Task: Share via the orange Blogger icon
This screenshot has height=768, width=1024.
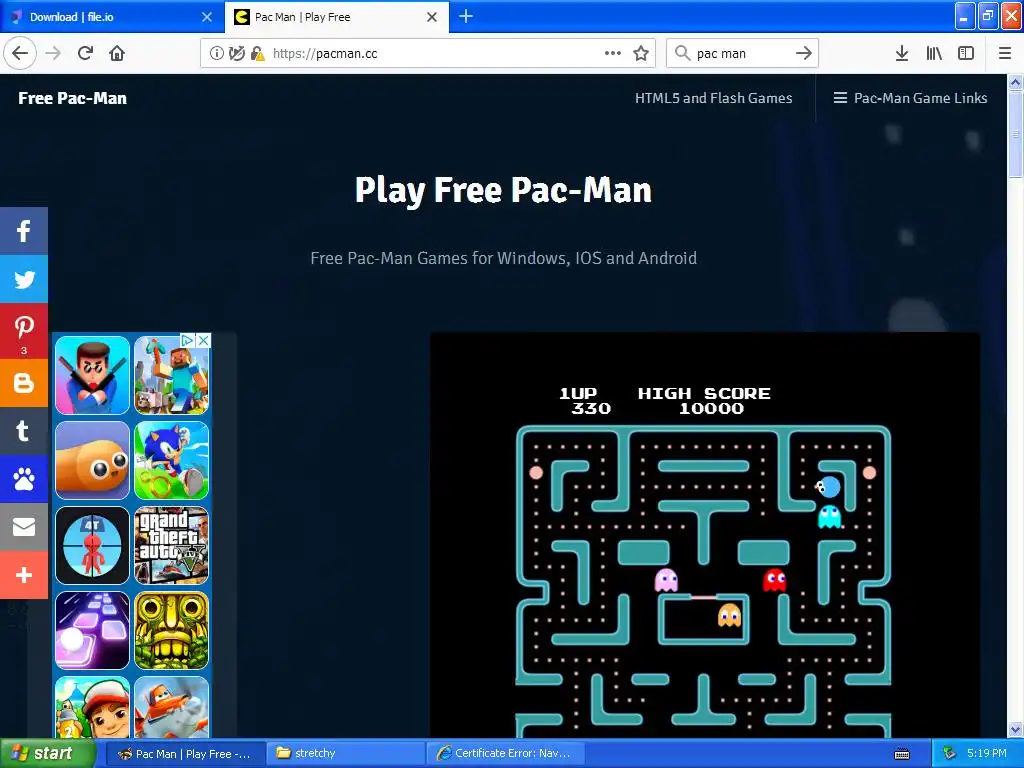Action: (x=24, y=383)
